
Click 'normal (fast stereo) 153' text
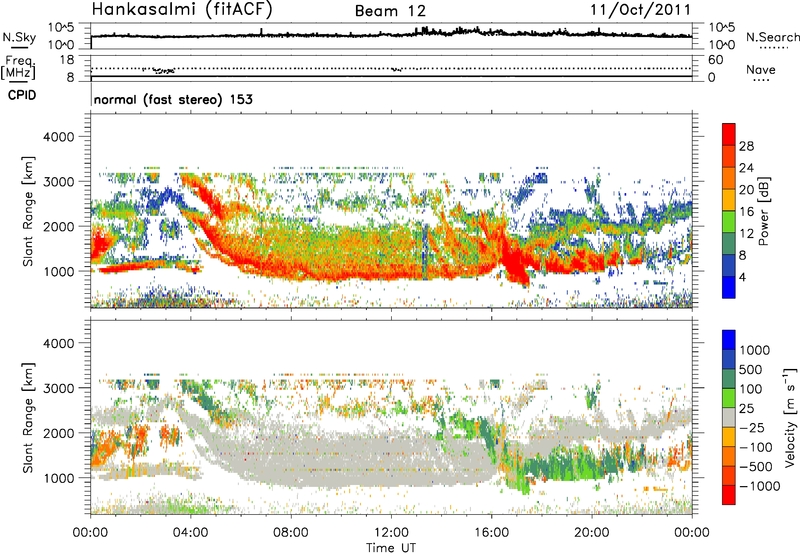(173, 99)
